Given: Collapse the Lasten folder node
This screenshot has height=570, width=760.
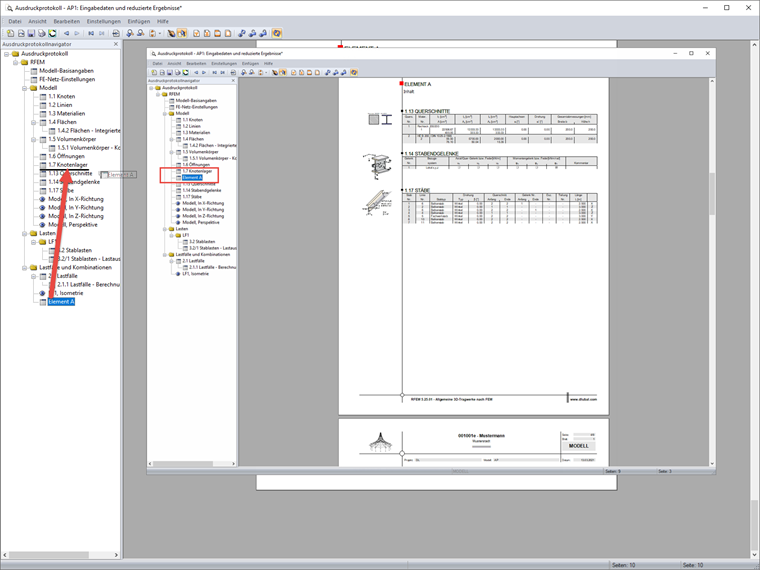Looking at the screenshot, I should coord(25,234).
